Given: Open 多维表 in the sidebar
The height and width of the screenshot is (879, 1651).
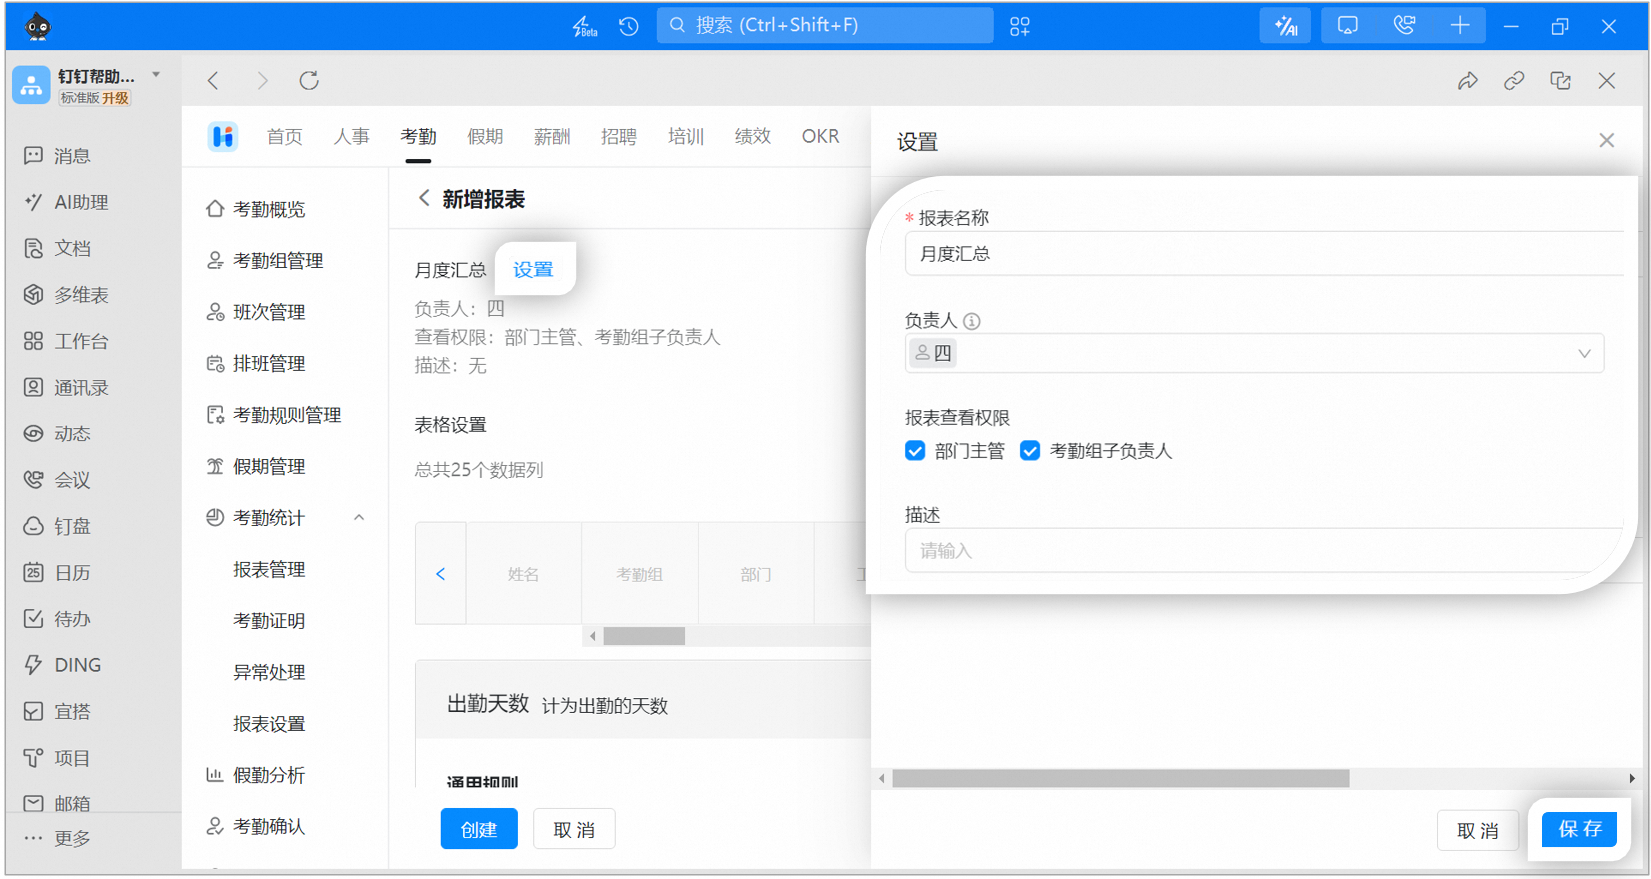Looking at the screenshot, I should click(x=66, y=295).
